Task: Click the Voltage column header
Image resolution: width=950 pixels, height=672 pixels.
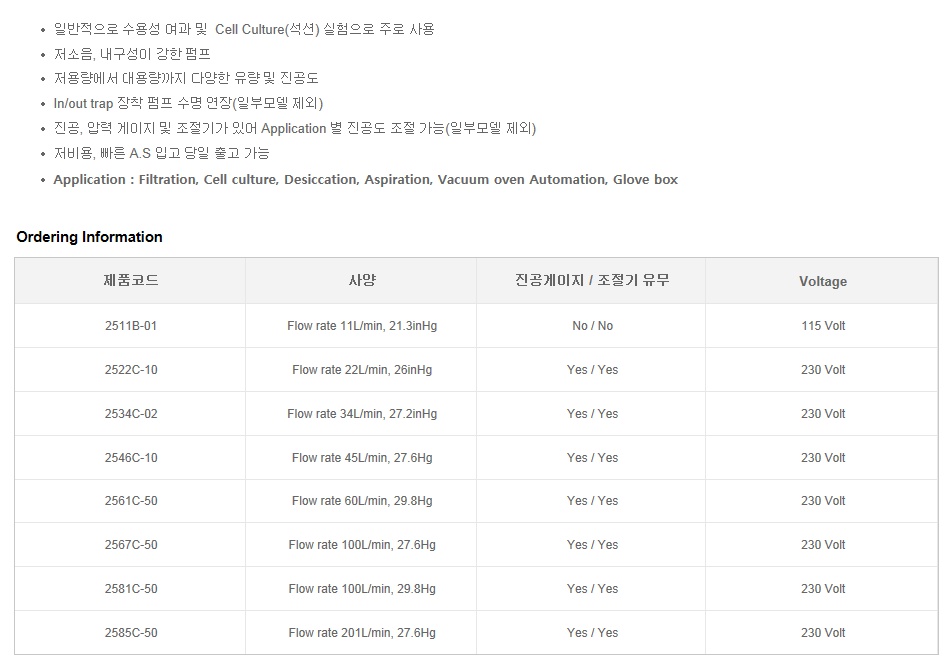Action: (x=823, y=281)
